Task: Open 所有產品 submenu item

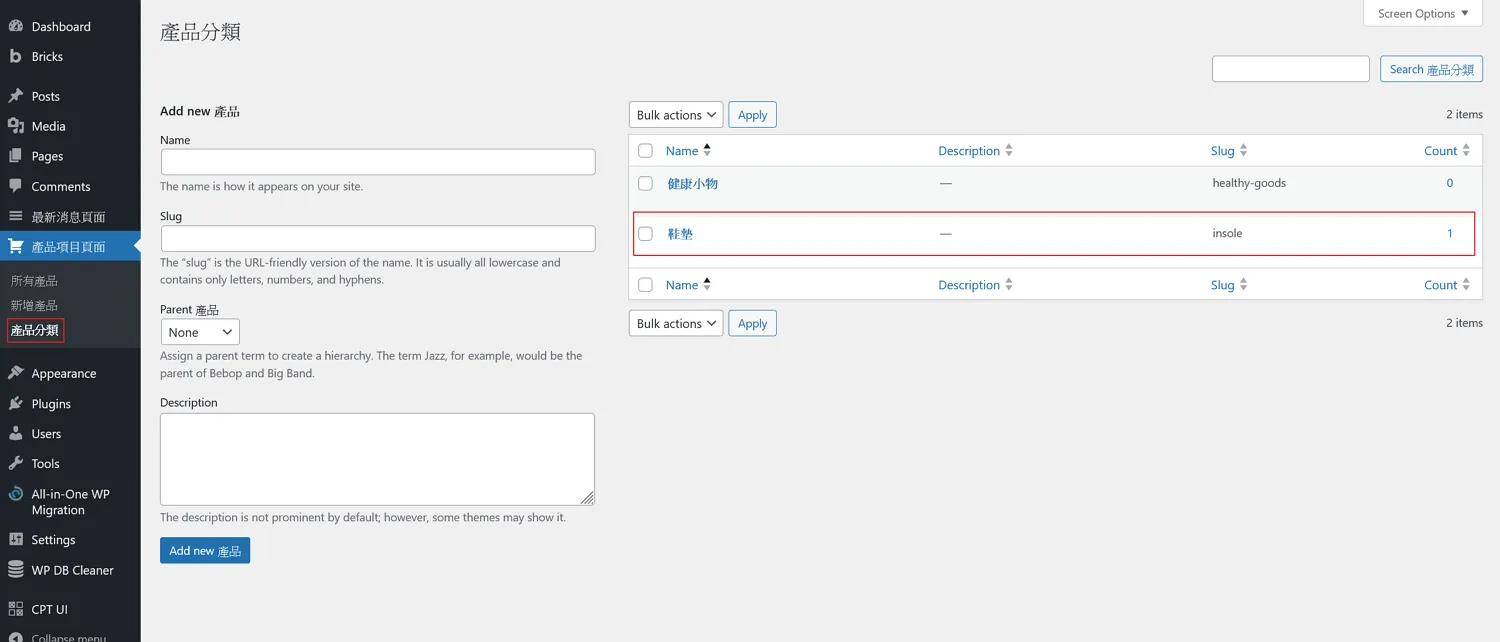Action: click(34, 281)
